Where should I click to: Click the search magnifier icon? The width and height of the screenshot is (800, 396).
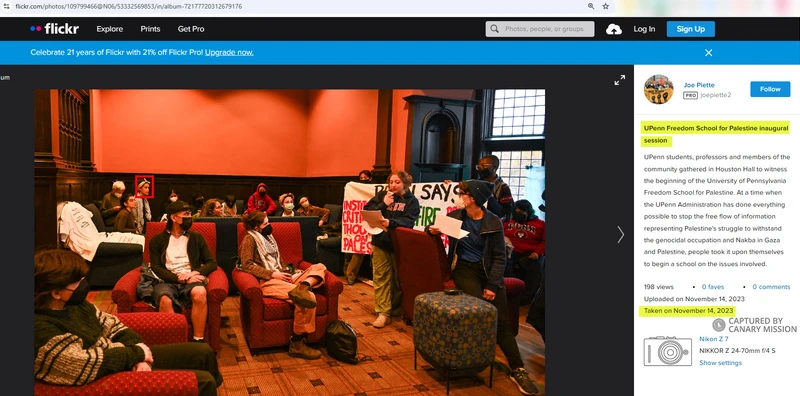point(494,29)
